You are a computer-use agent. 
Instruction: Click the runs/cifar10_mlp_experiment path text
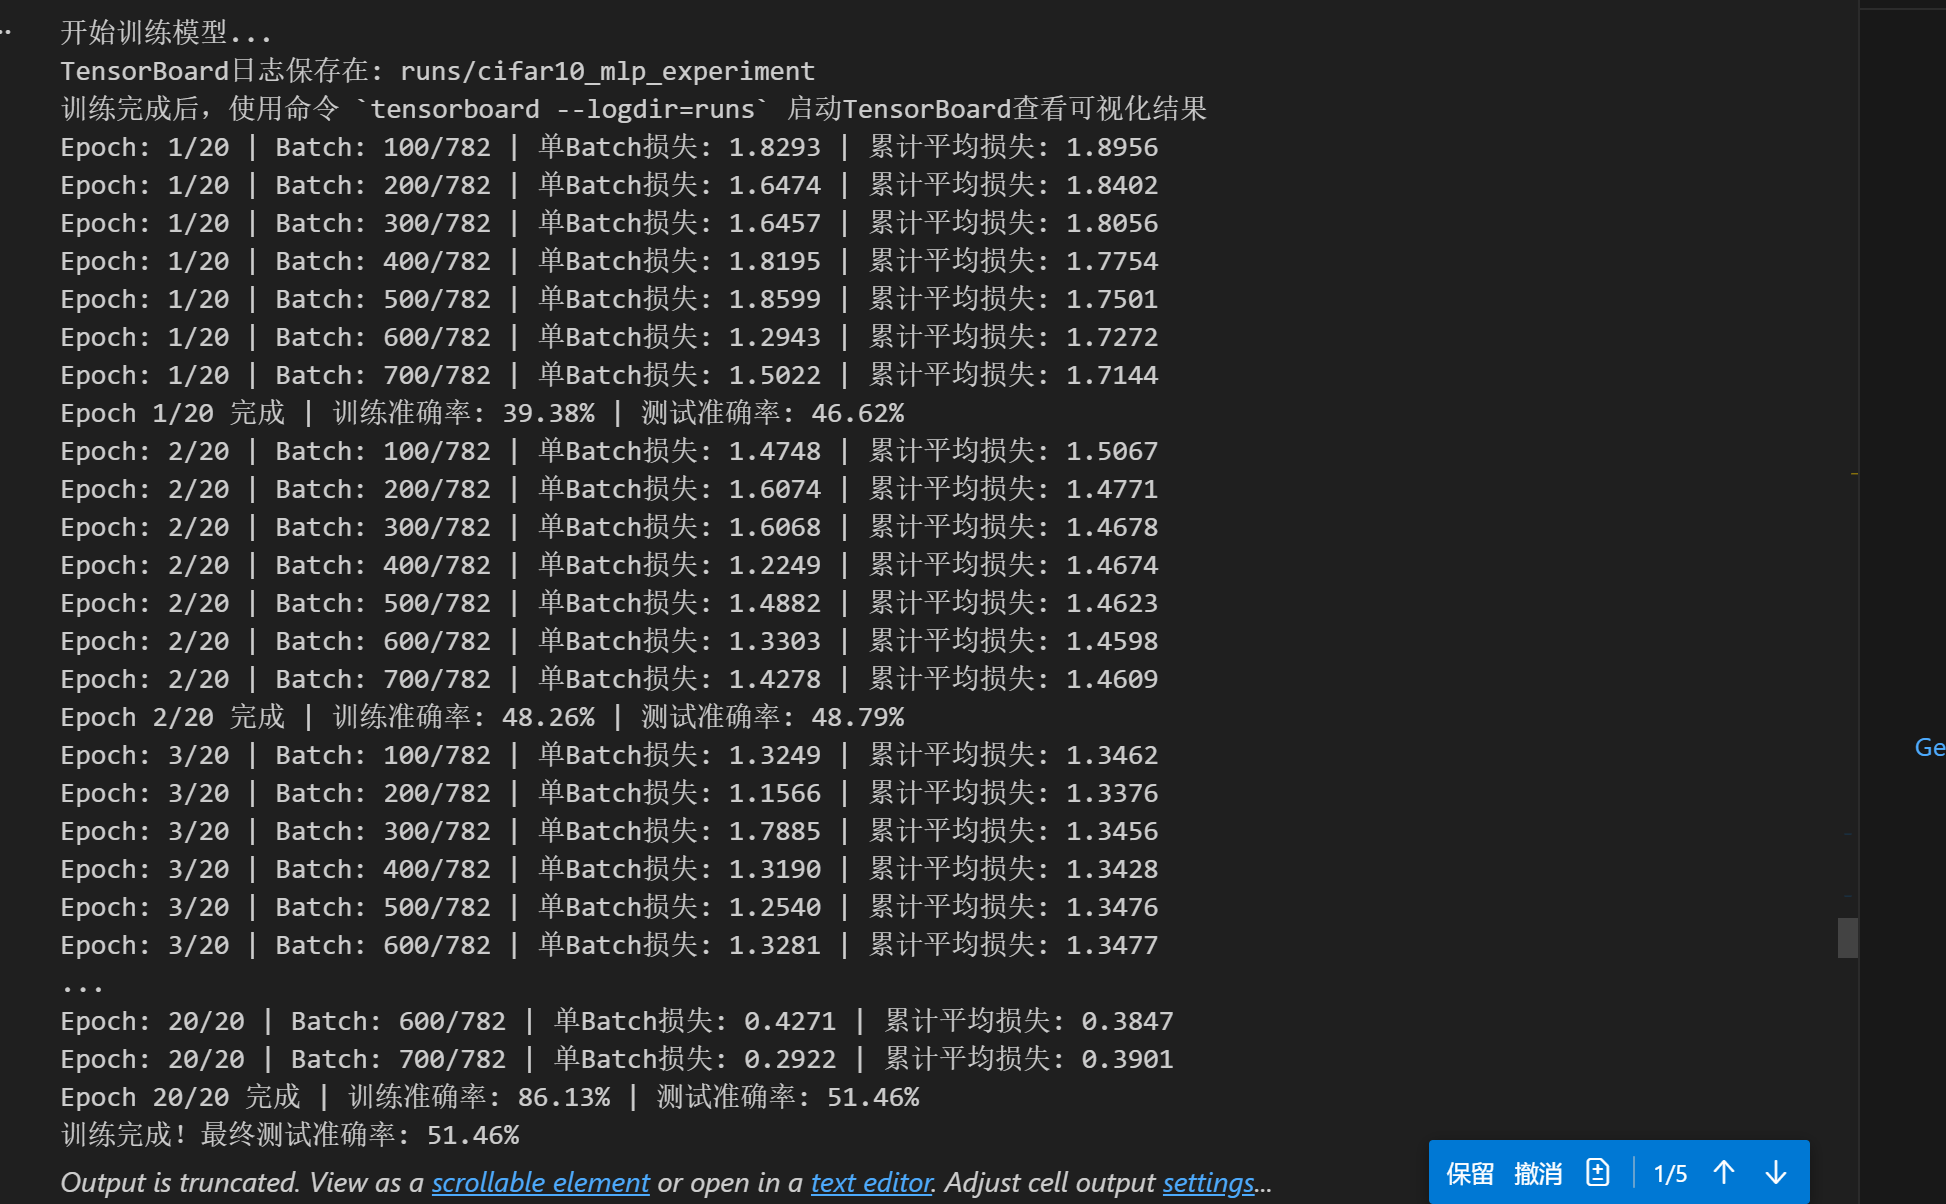click(x=607, y=71)
